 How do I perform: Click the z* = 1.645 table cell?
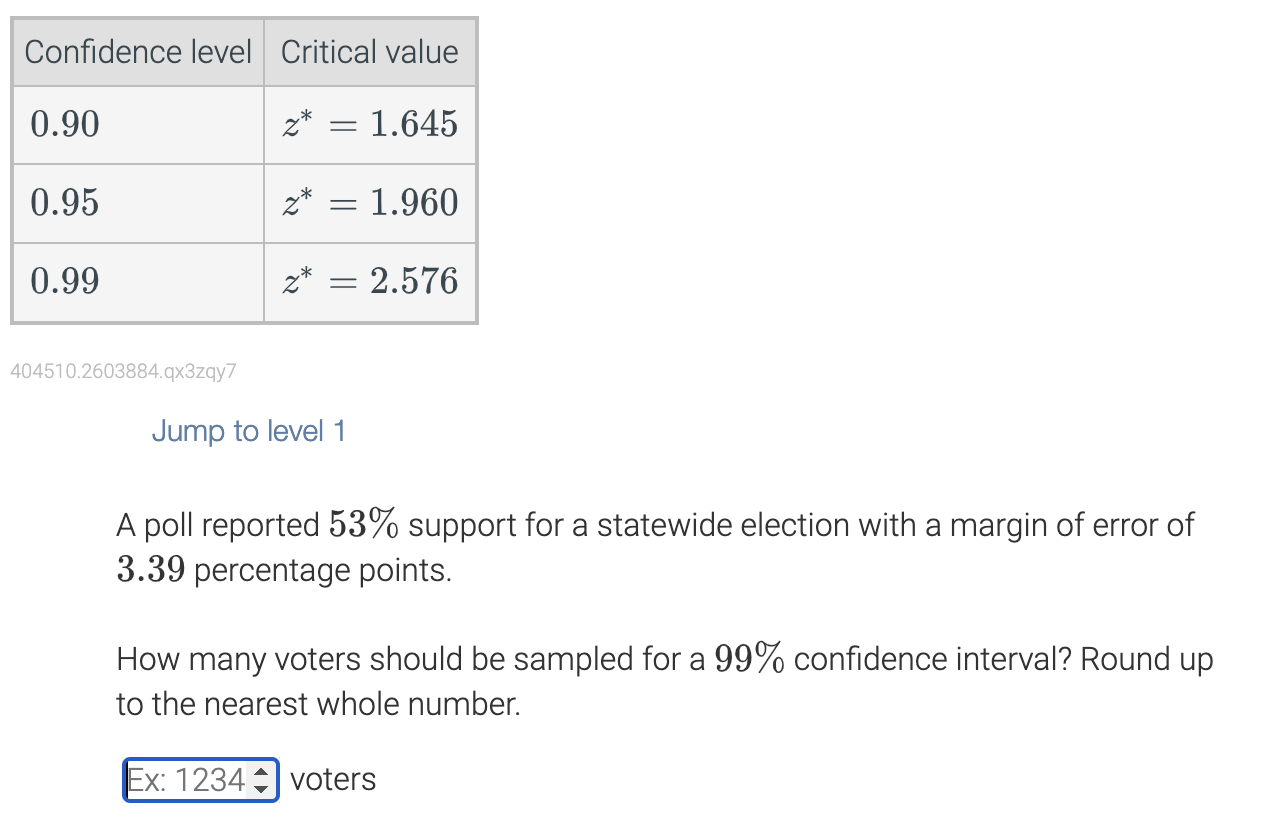click(x=369, y=125)
